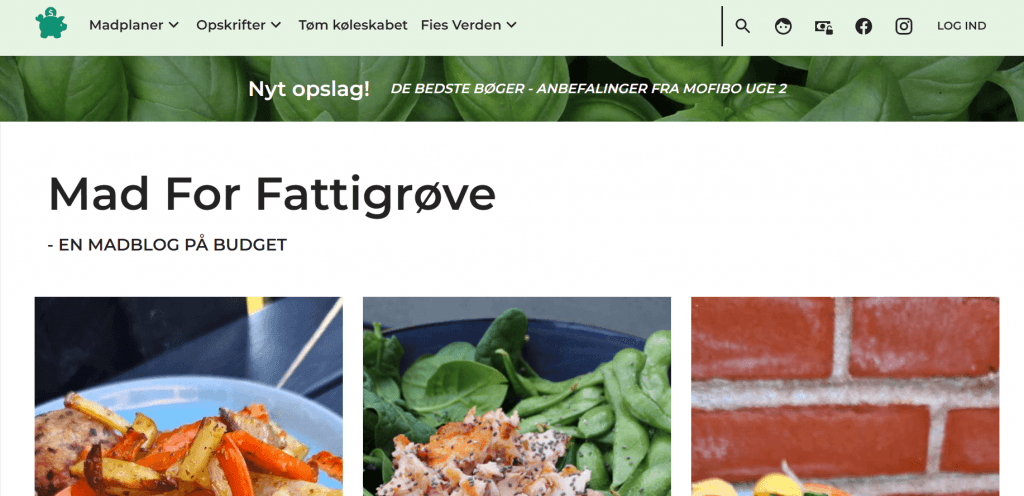1024x496 pixels.
Task: Expand the Fies Verden chevron arrow
Action: point(511,25)
